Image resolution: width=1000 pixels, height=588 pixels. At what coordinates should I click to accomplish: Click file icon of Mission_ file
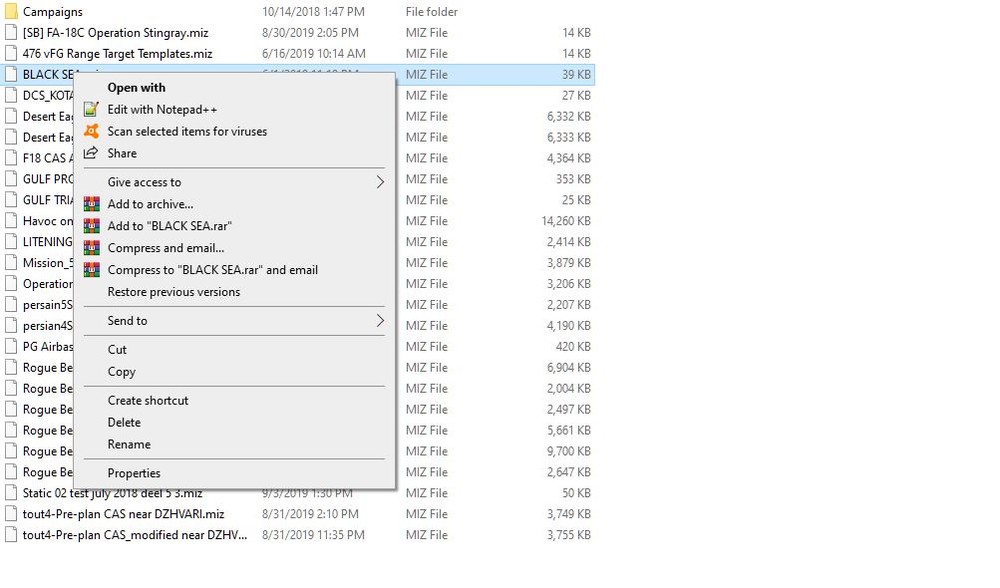point(11,263)
